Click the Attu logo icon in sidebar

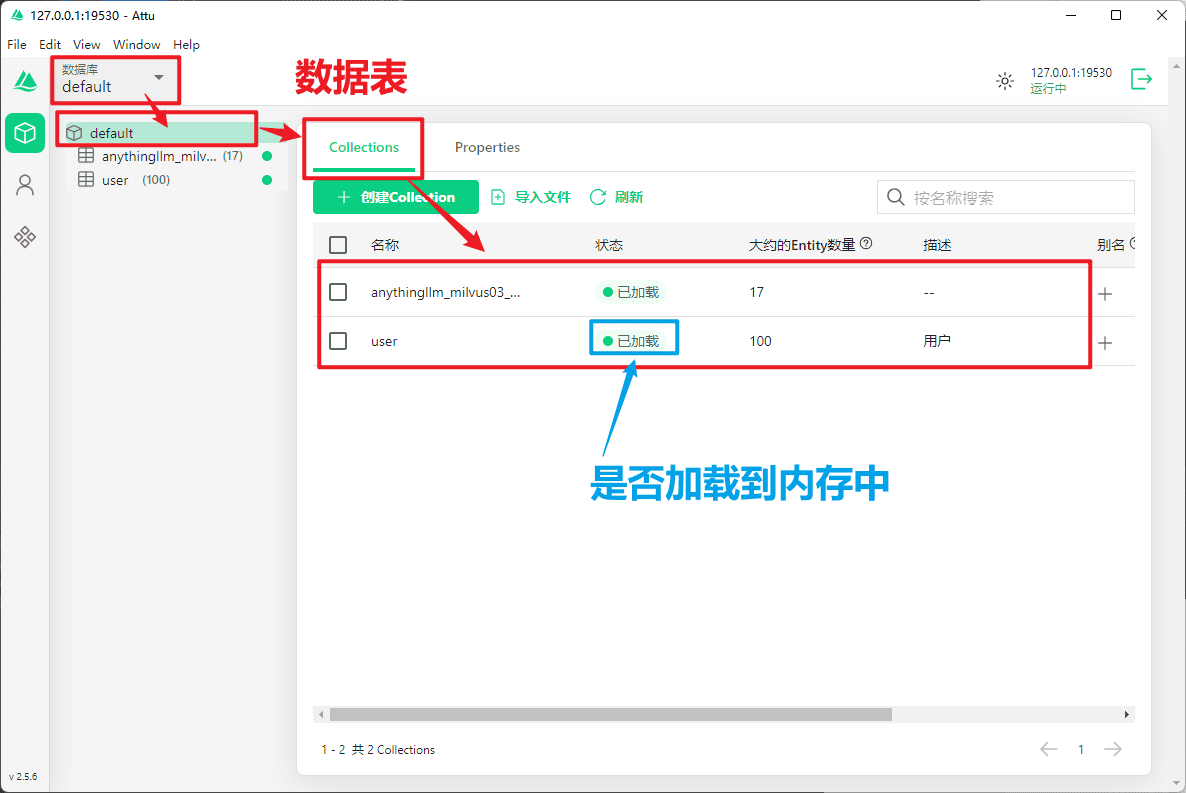click(25, 80)
